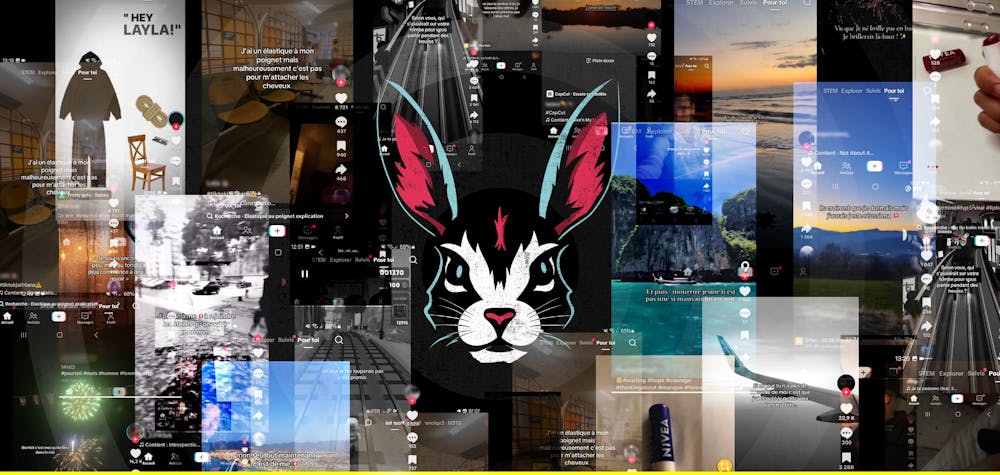Tap the Plein écran full screen button
Image resolution: width=1000 pixels, height=475 pixels.
point(599,61)
